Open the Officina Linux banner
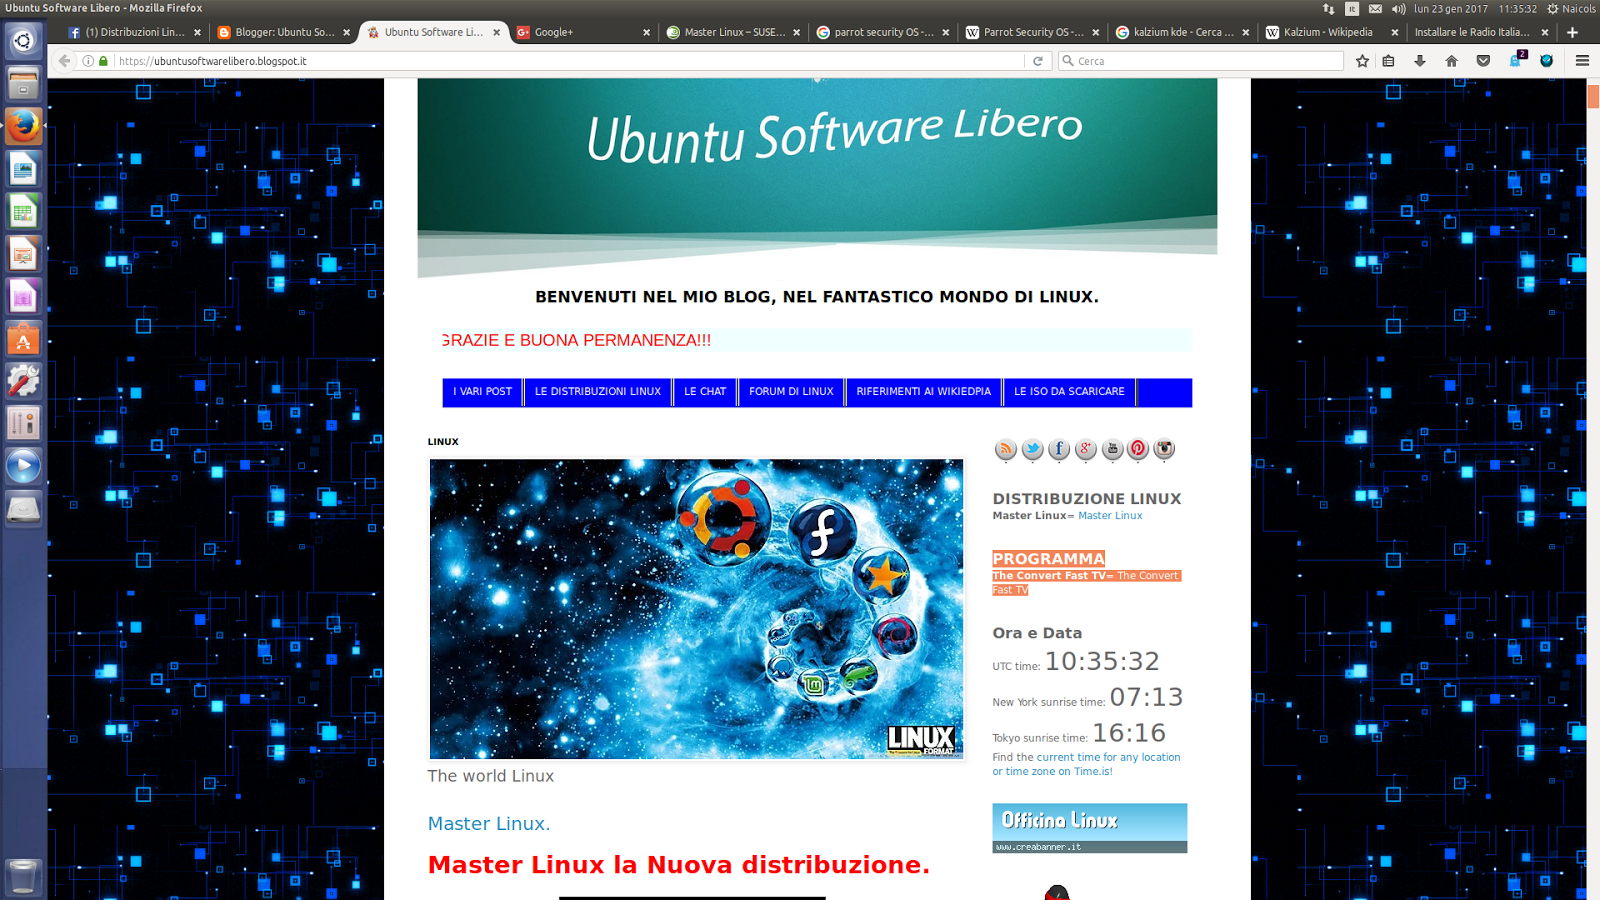 pos(1090,828)
